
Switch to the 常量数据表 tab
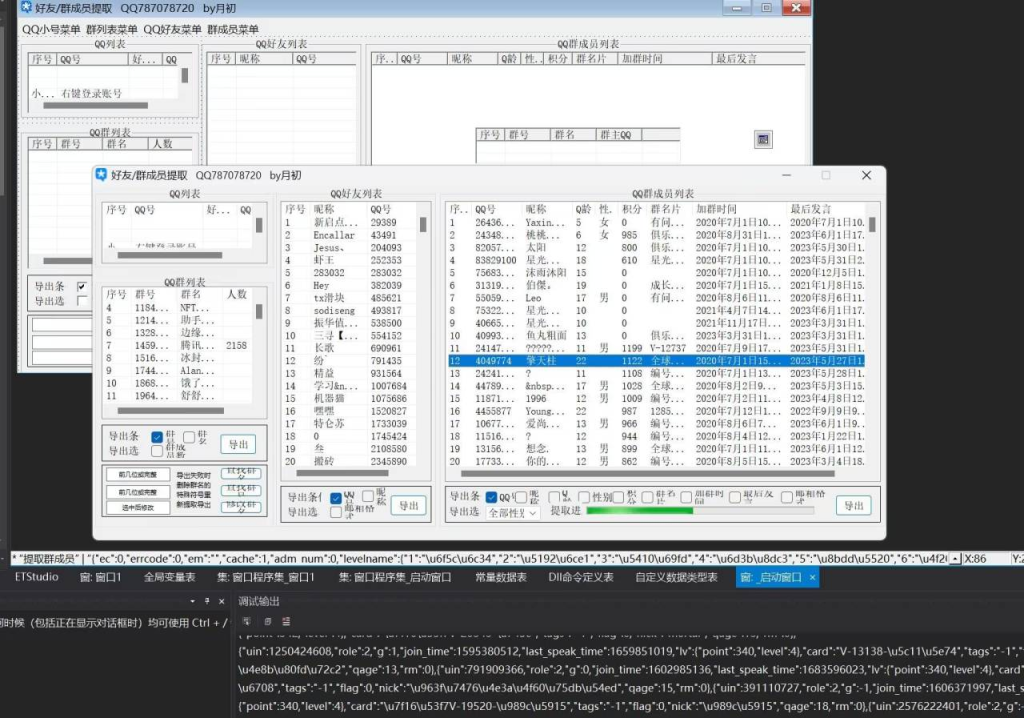point(501,577)
